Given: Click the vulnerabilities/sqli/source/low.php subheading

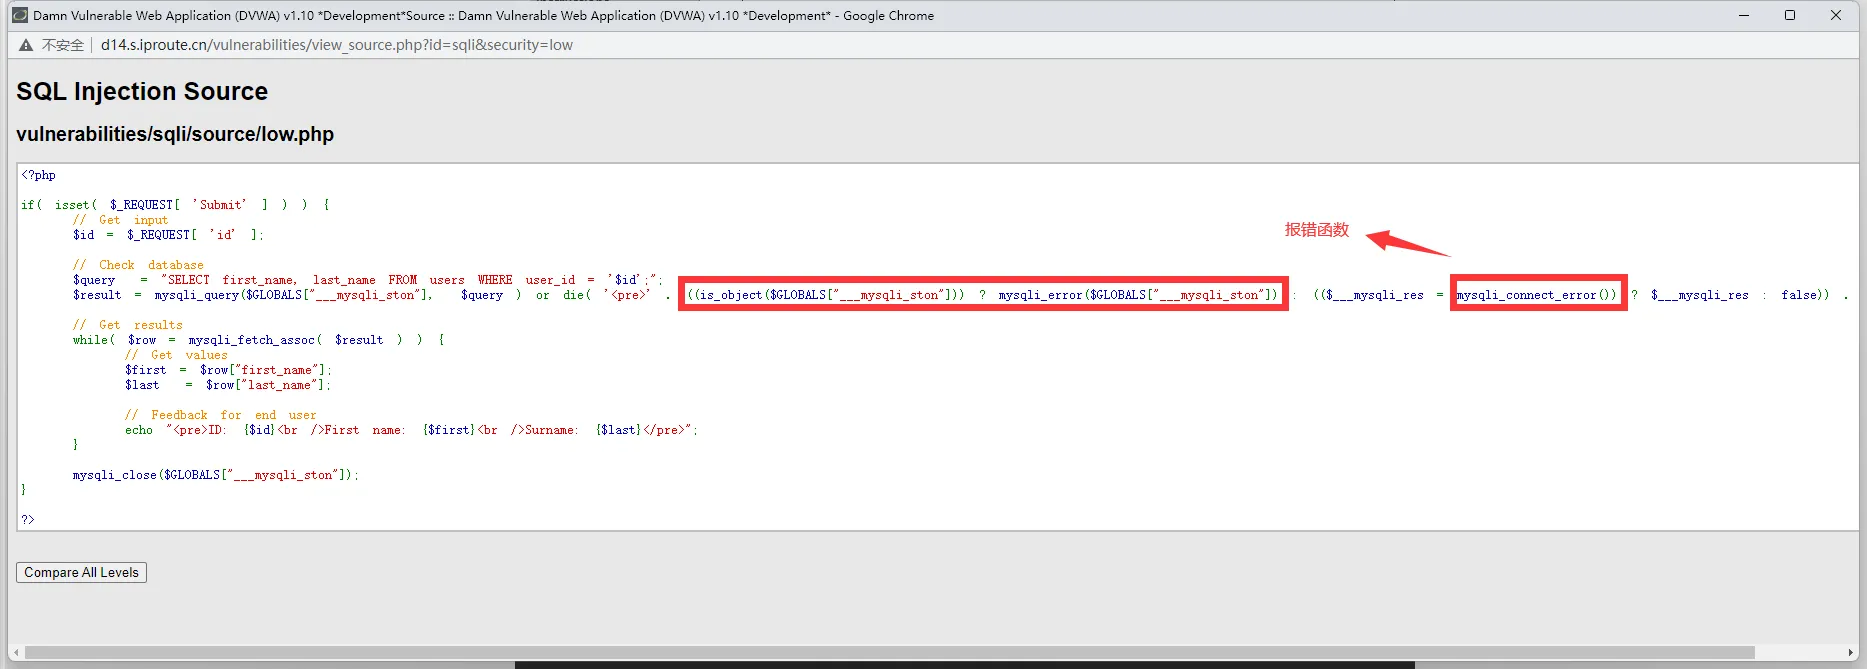Looking at the screenshot, I should [x=175, y=134].
